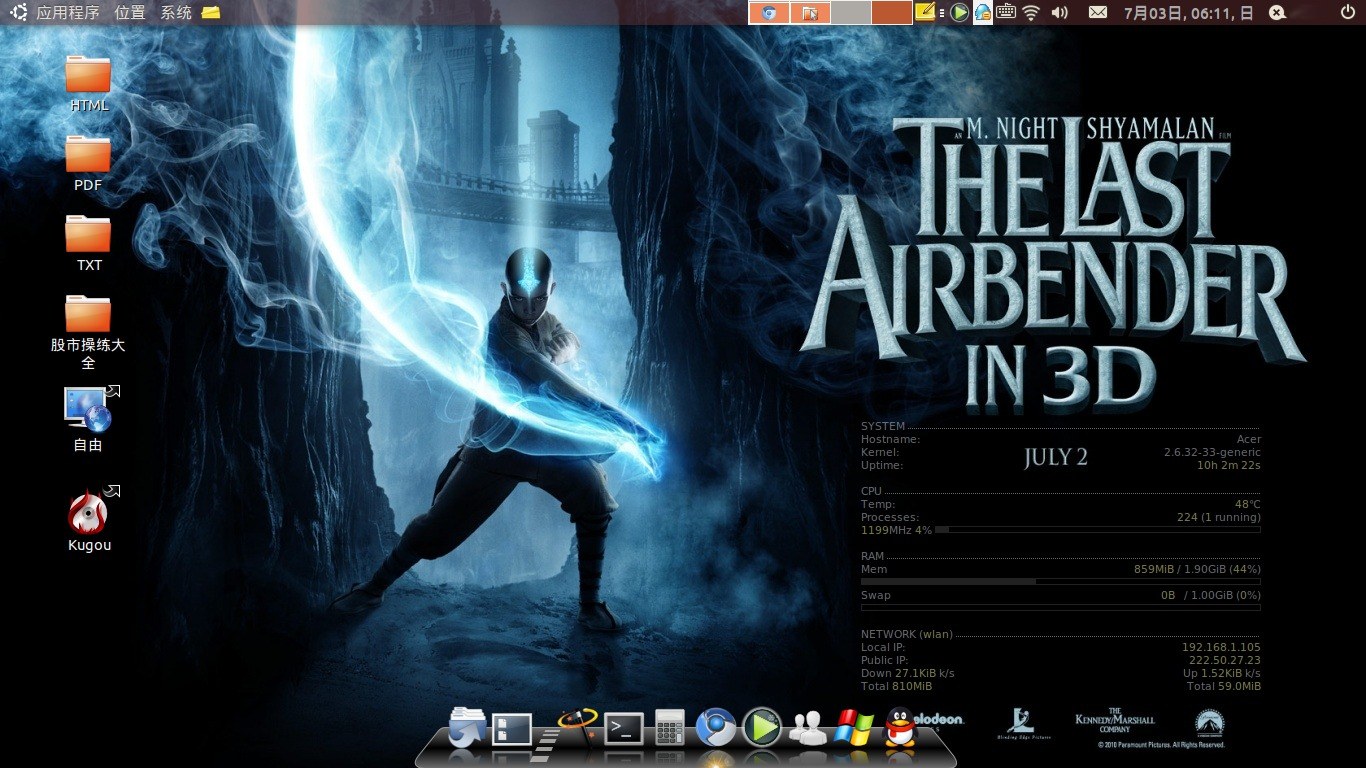Select the TXT folder on desktop
The height and width of the screenshot is (768, 1366).
(x=88, y=244)
